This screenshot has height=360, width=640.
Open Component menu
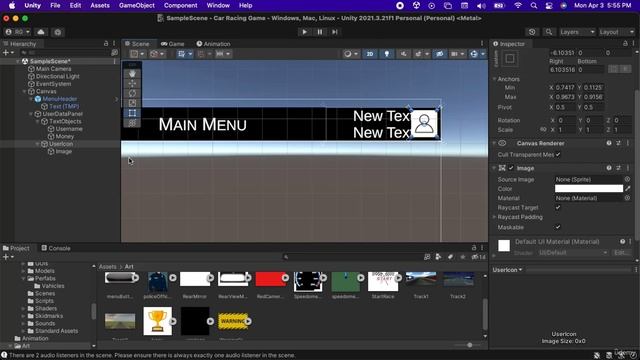[180, 6]
